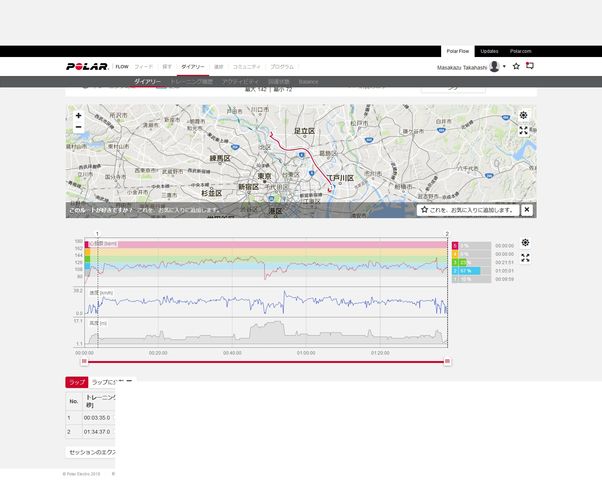Open map settings gear icon
The height and width of the screenshot is (480, 602).
tap(523, 115)
